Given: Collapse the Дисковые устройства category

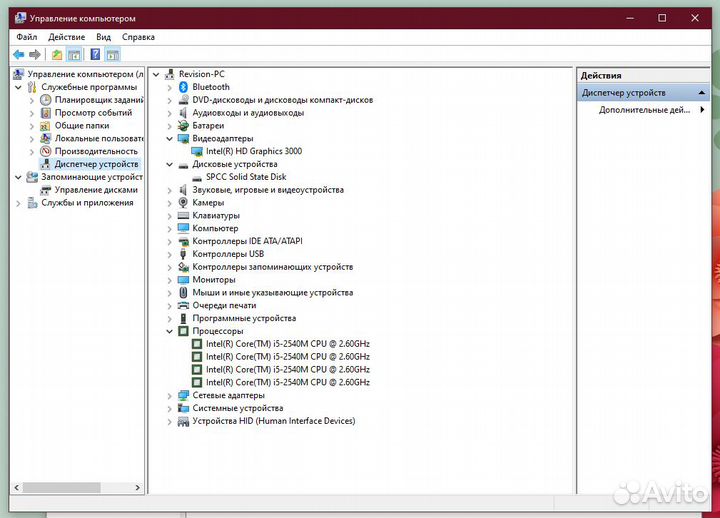Looking at the screenshot, I should coord(169,164).
